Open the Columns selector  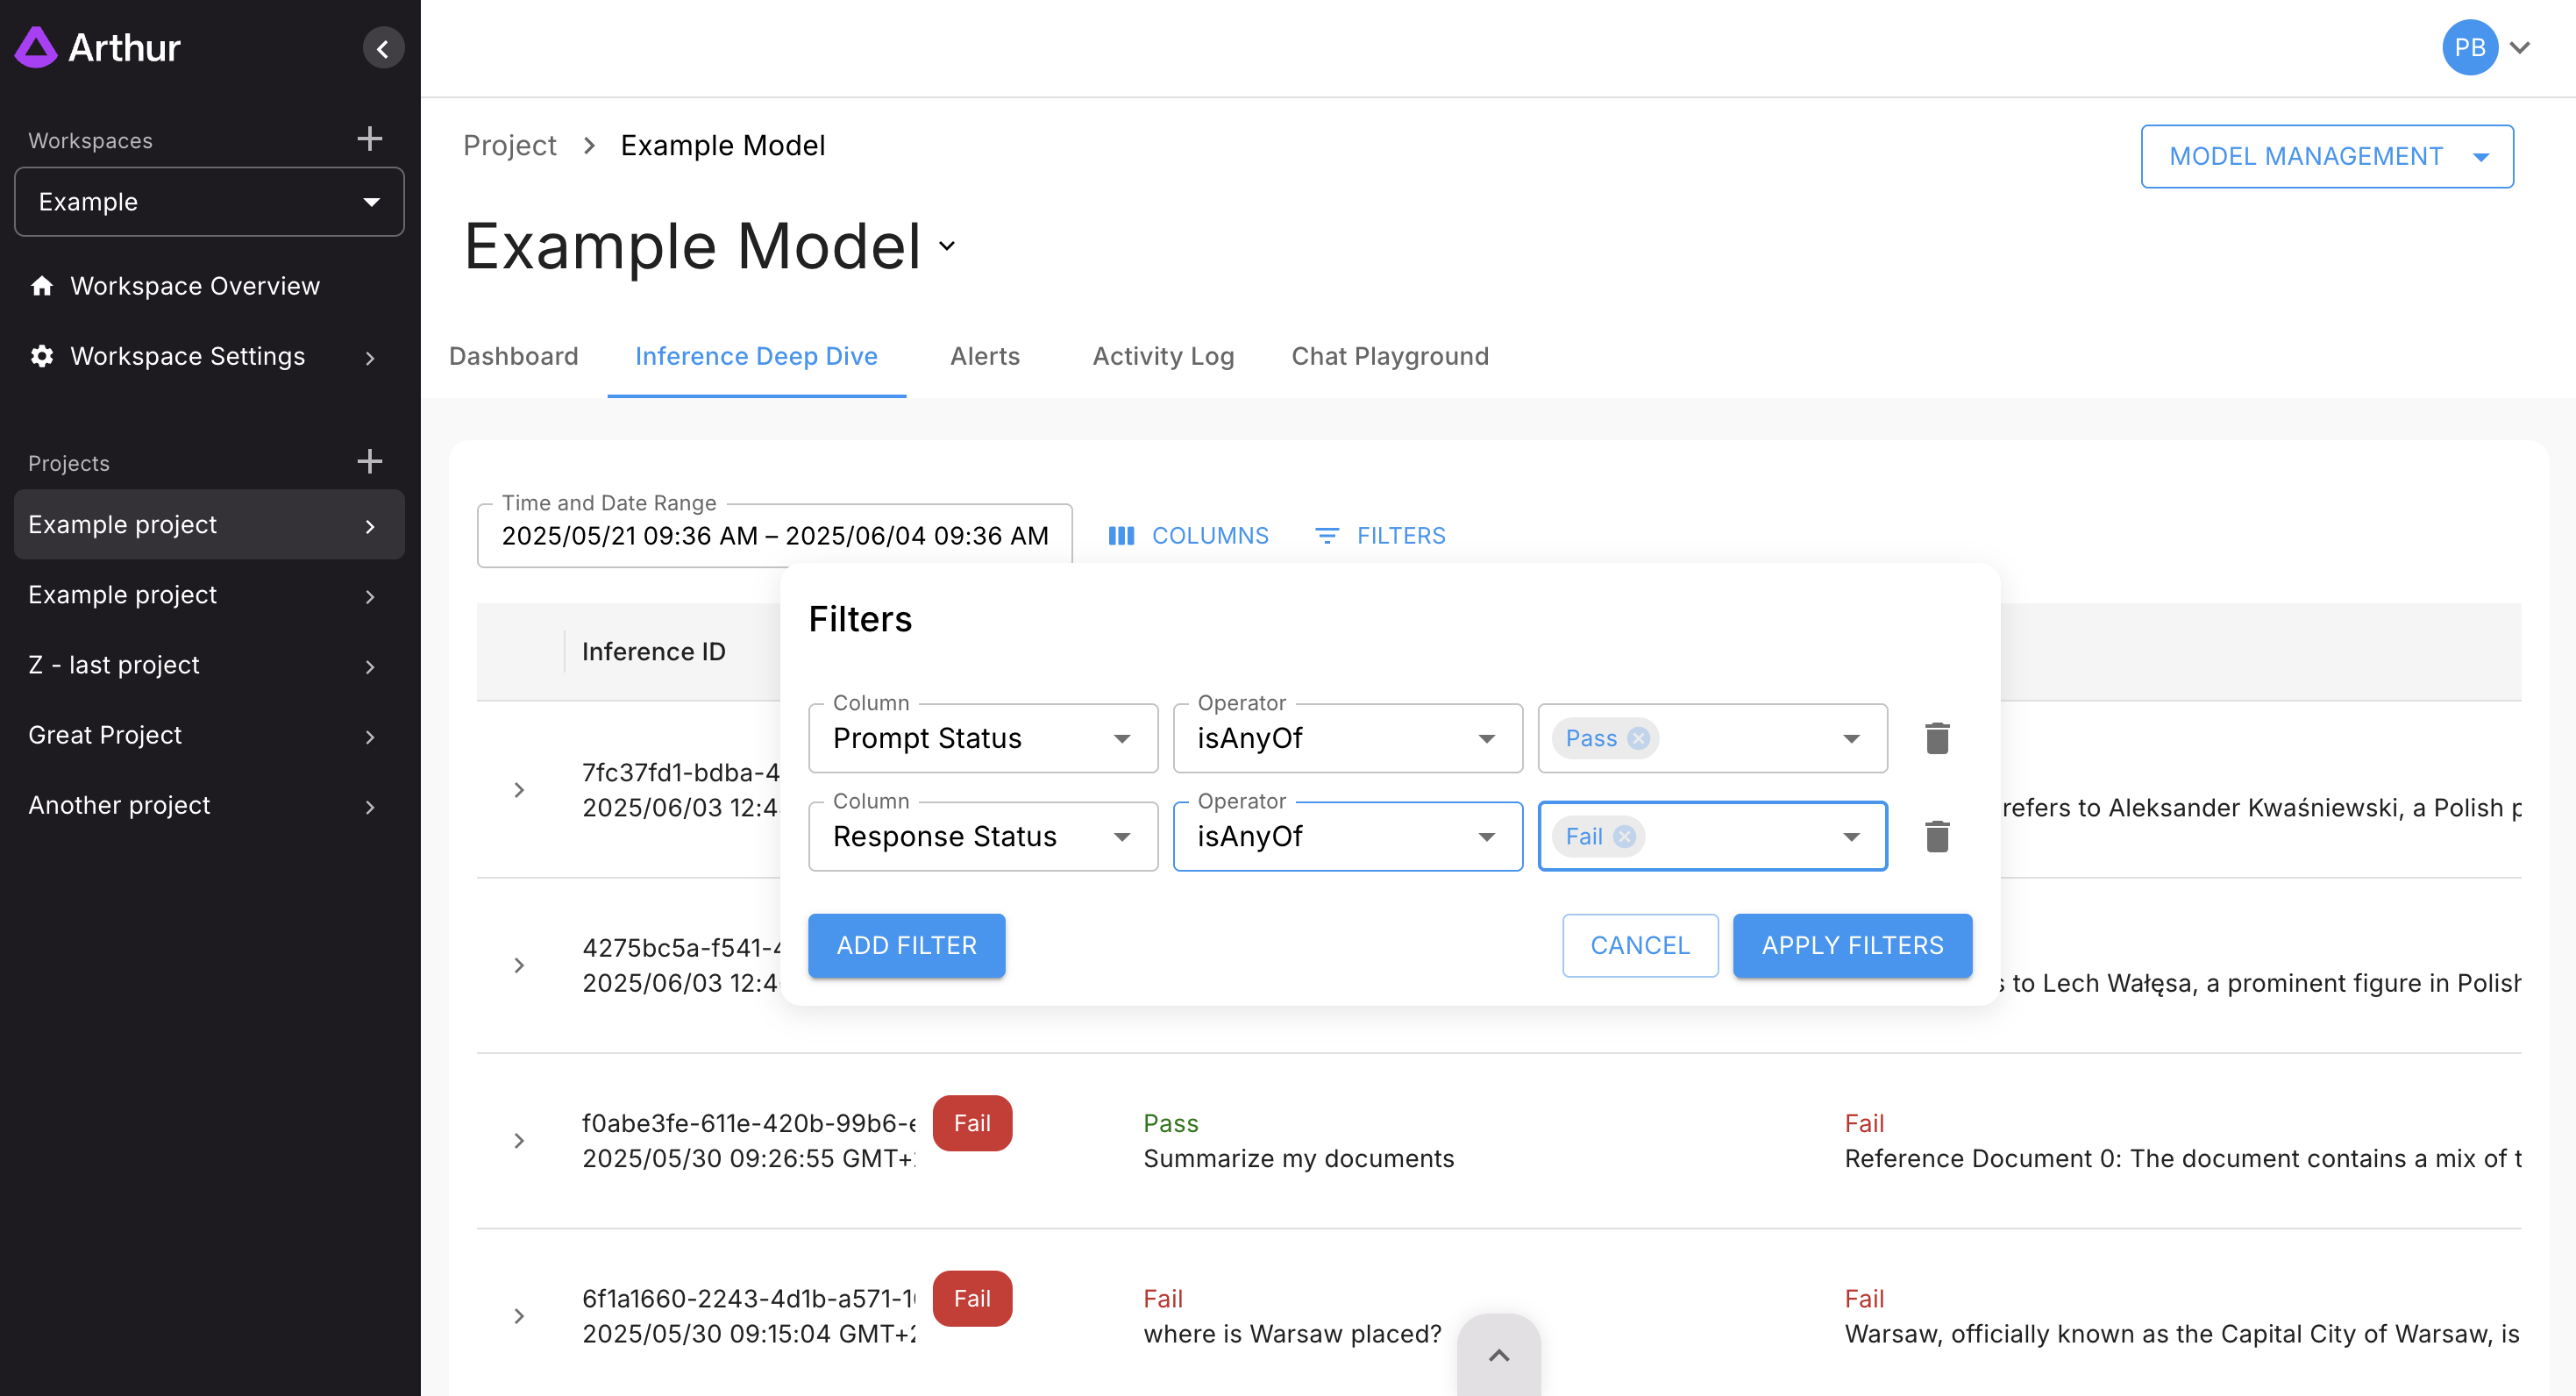[1188, 536]
